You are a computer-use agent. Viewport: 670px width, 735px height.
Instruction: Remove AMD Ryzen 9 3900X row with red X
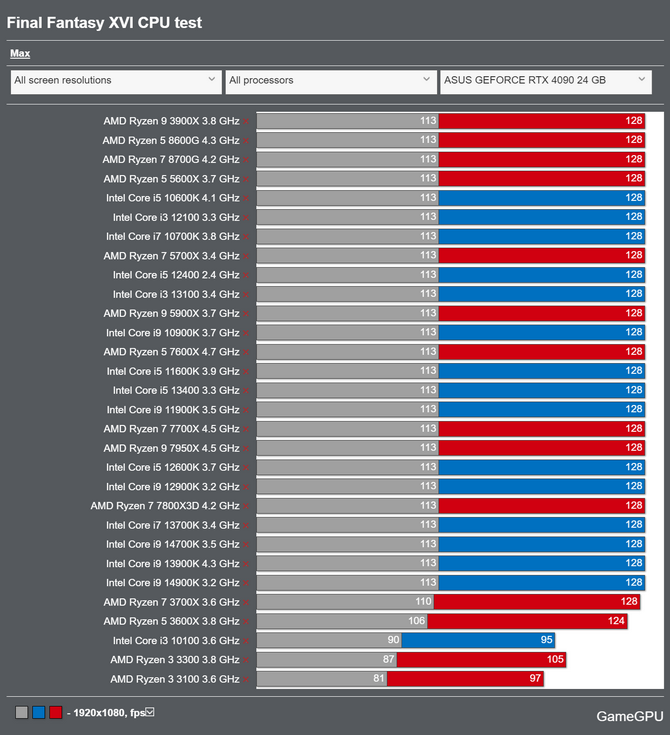246,121
